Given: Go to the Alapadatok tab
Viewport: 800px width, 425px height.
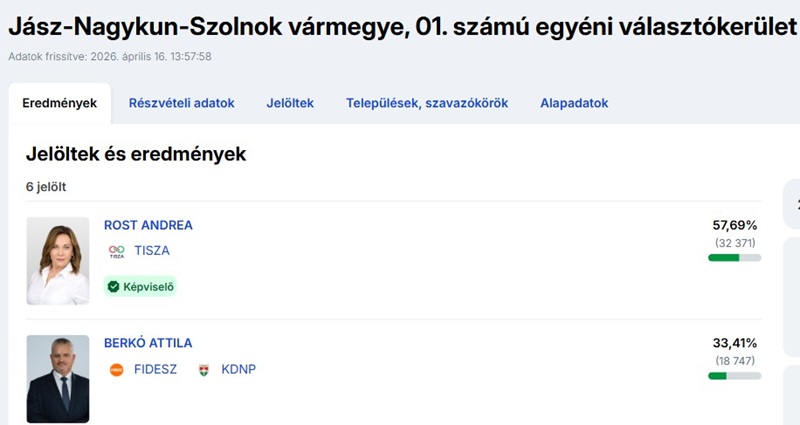Looking at the screenshot, I should click(x=574, y=103).
